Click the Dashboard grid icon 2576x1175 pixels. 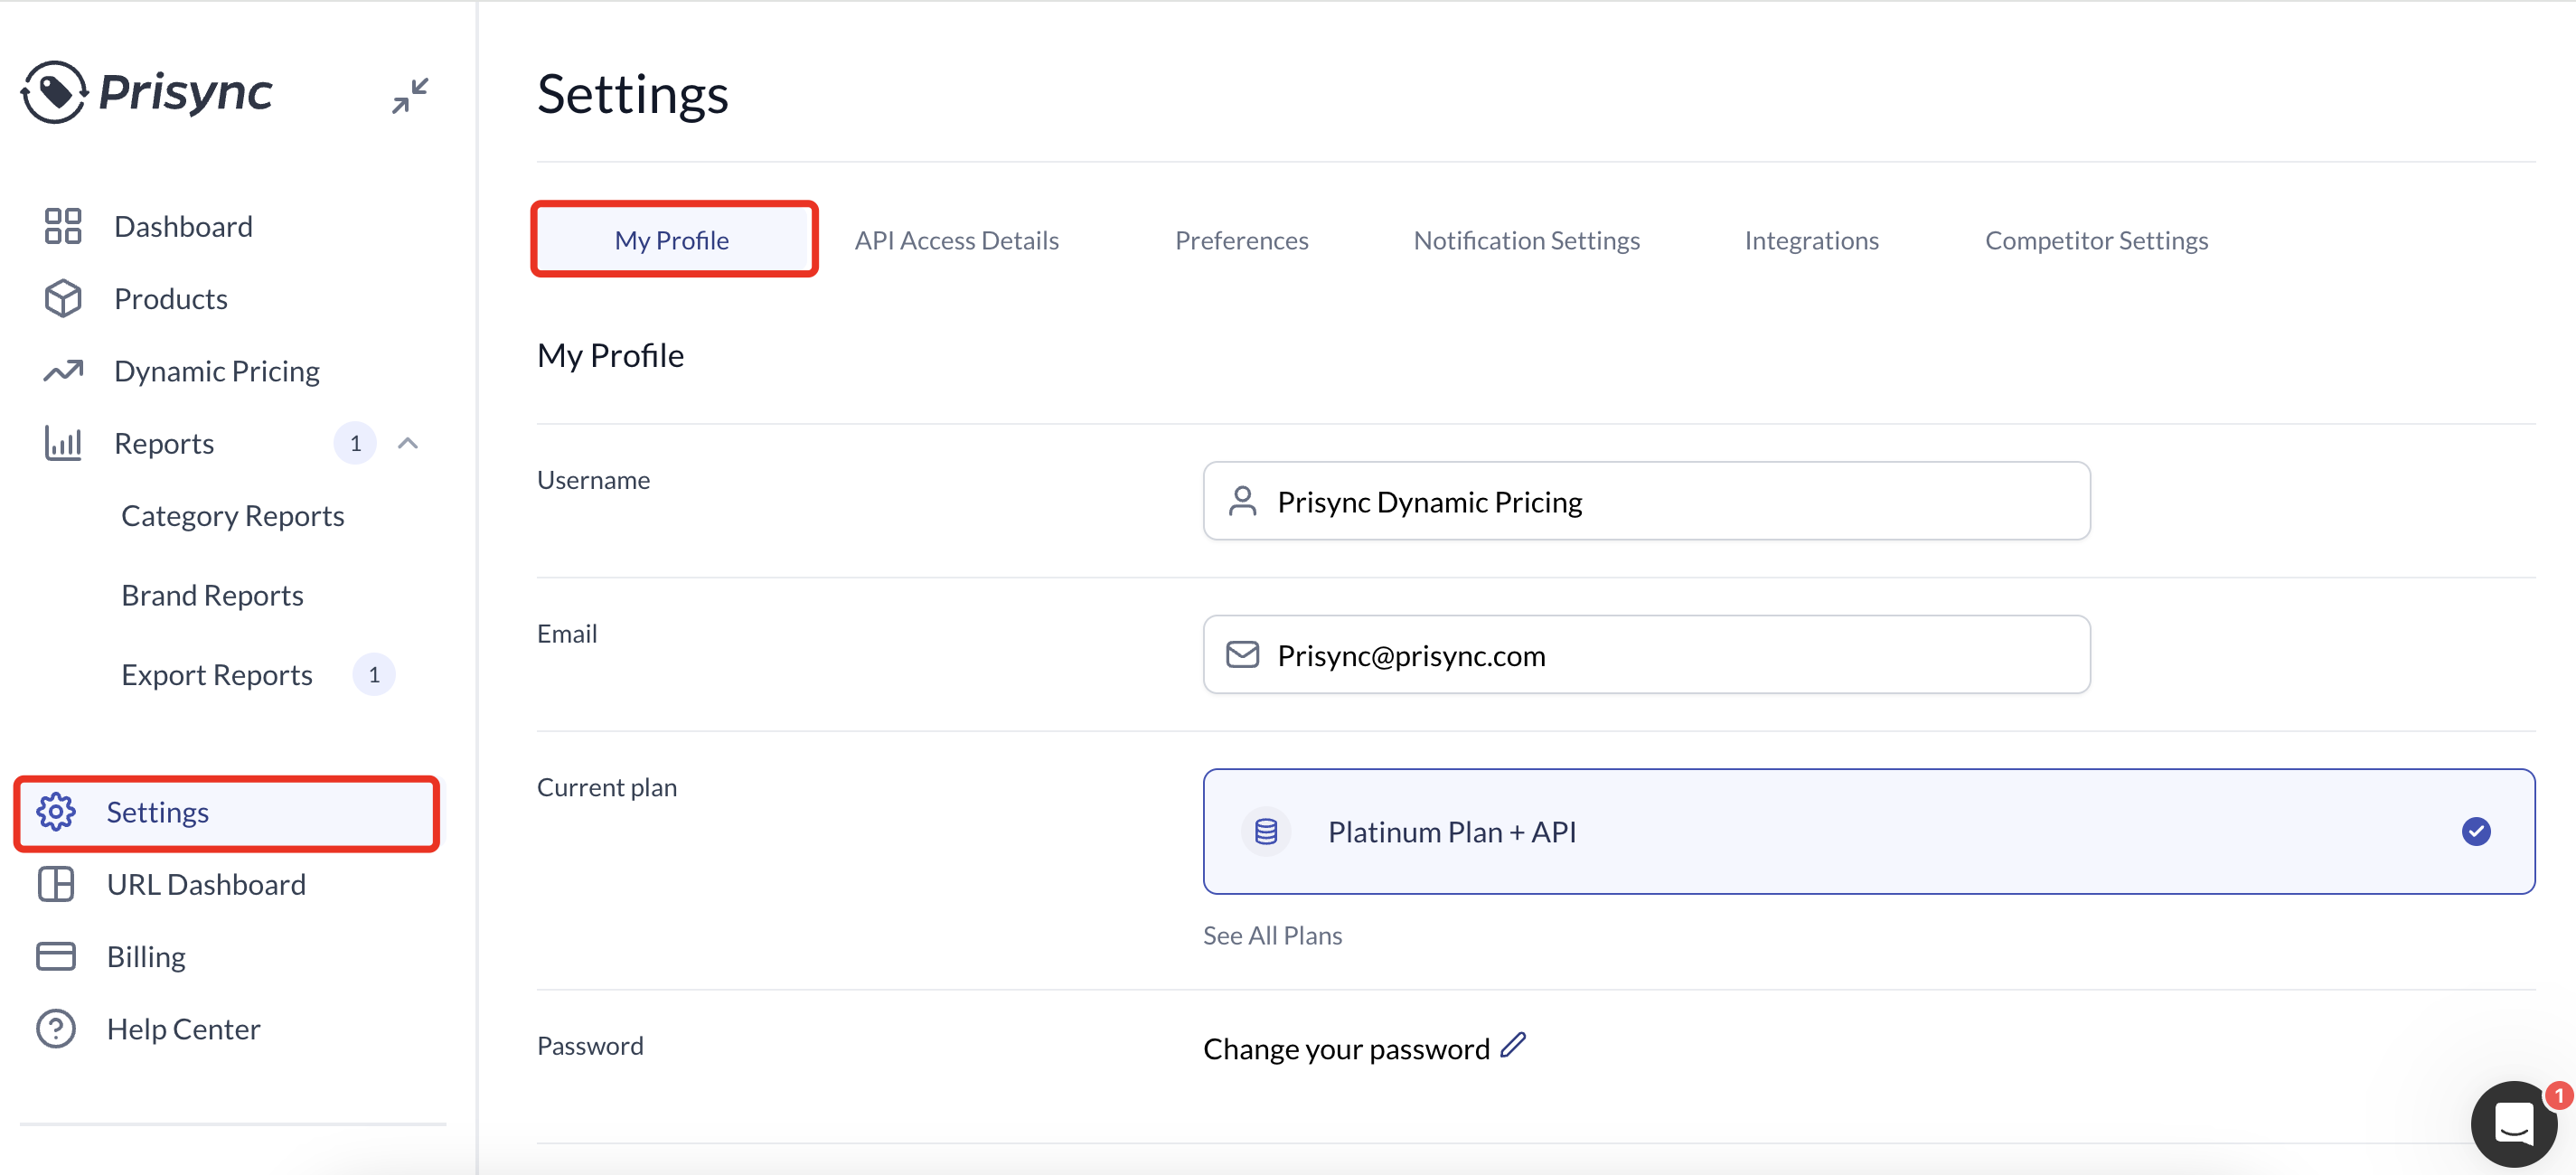point(63,226)
